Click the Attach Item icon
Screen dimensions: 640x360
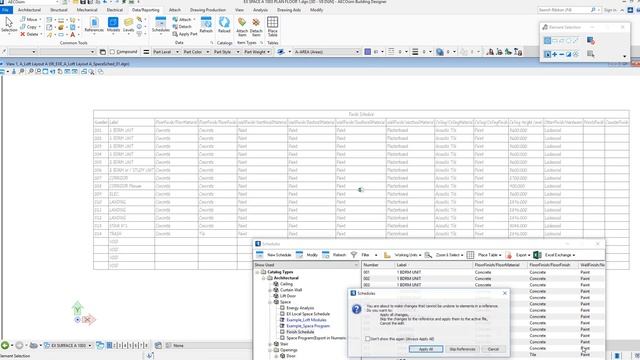click(242, 27)
